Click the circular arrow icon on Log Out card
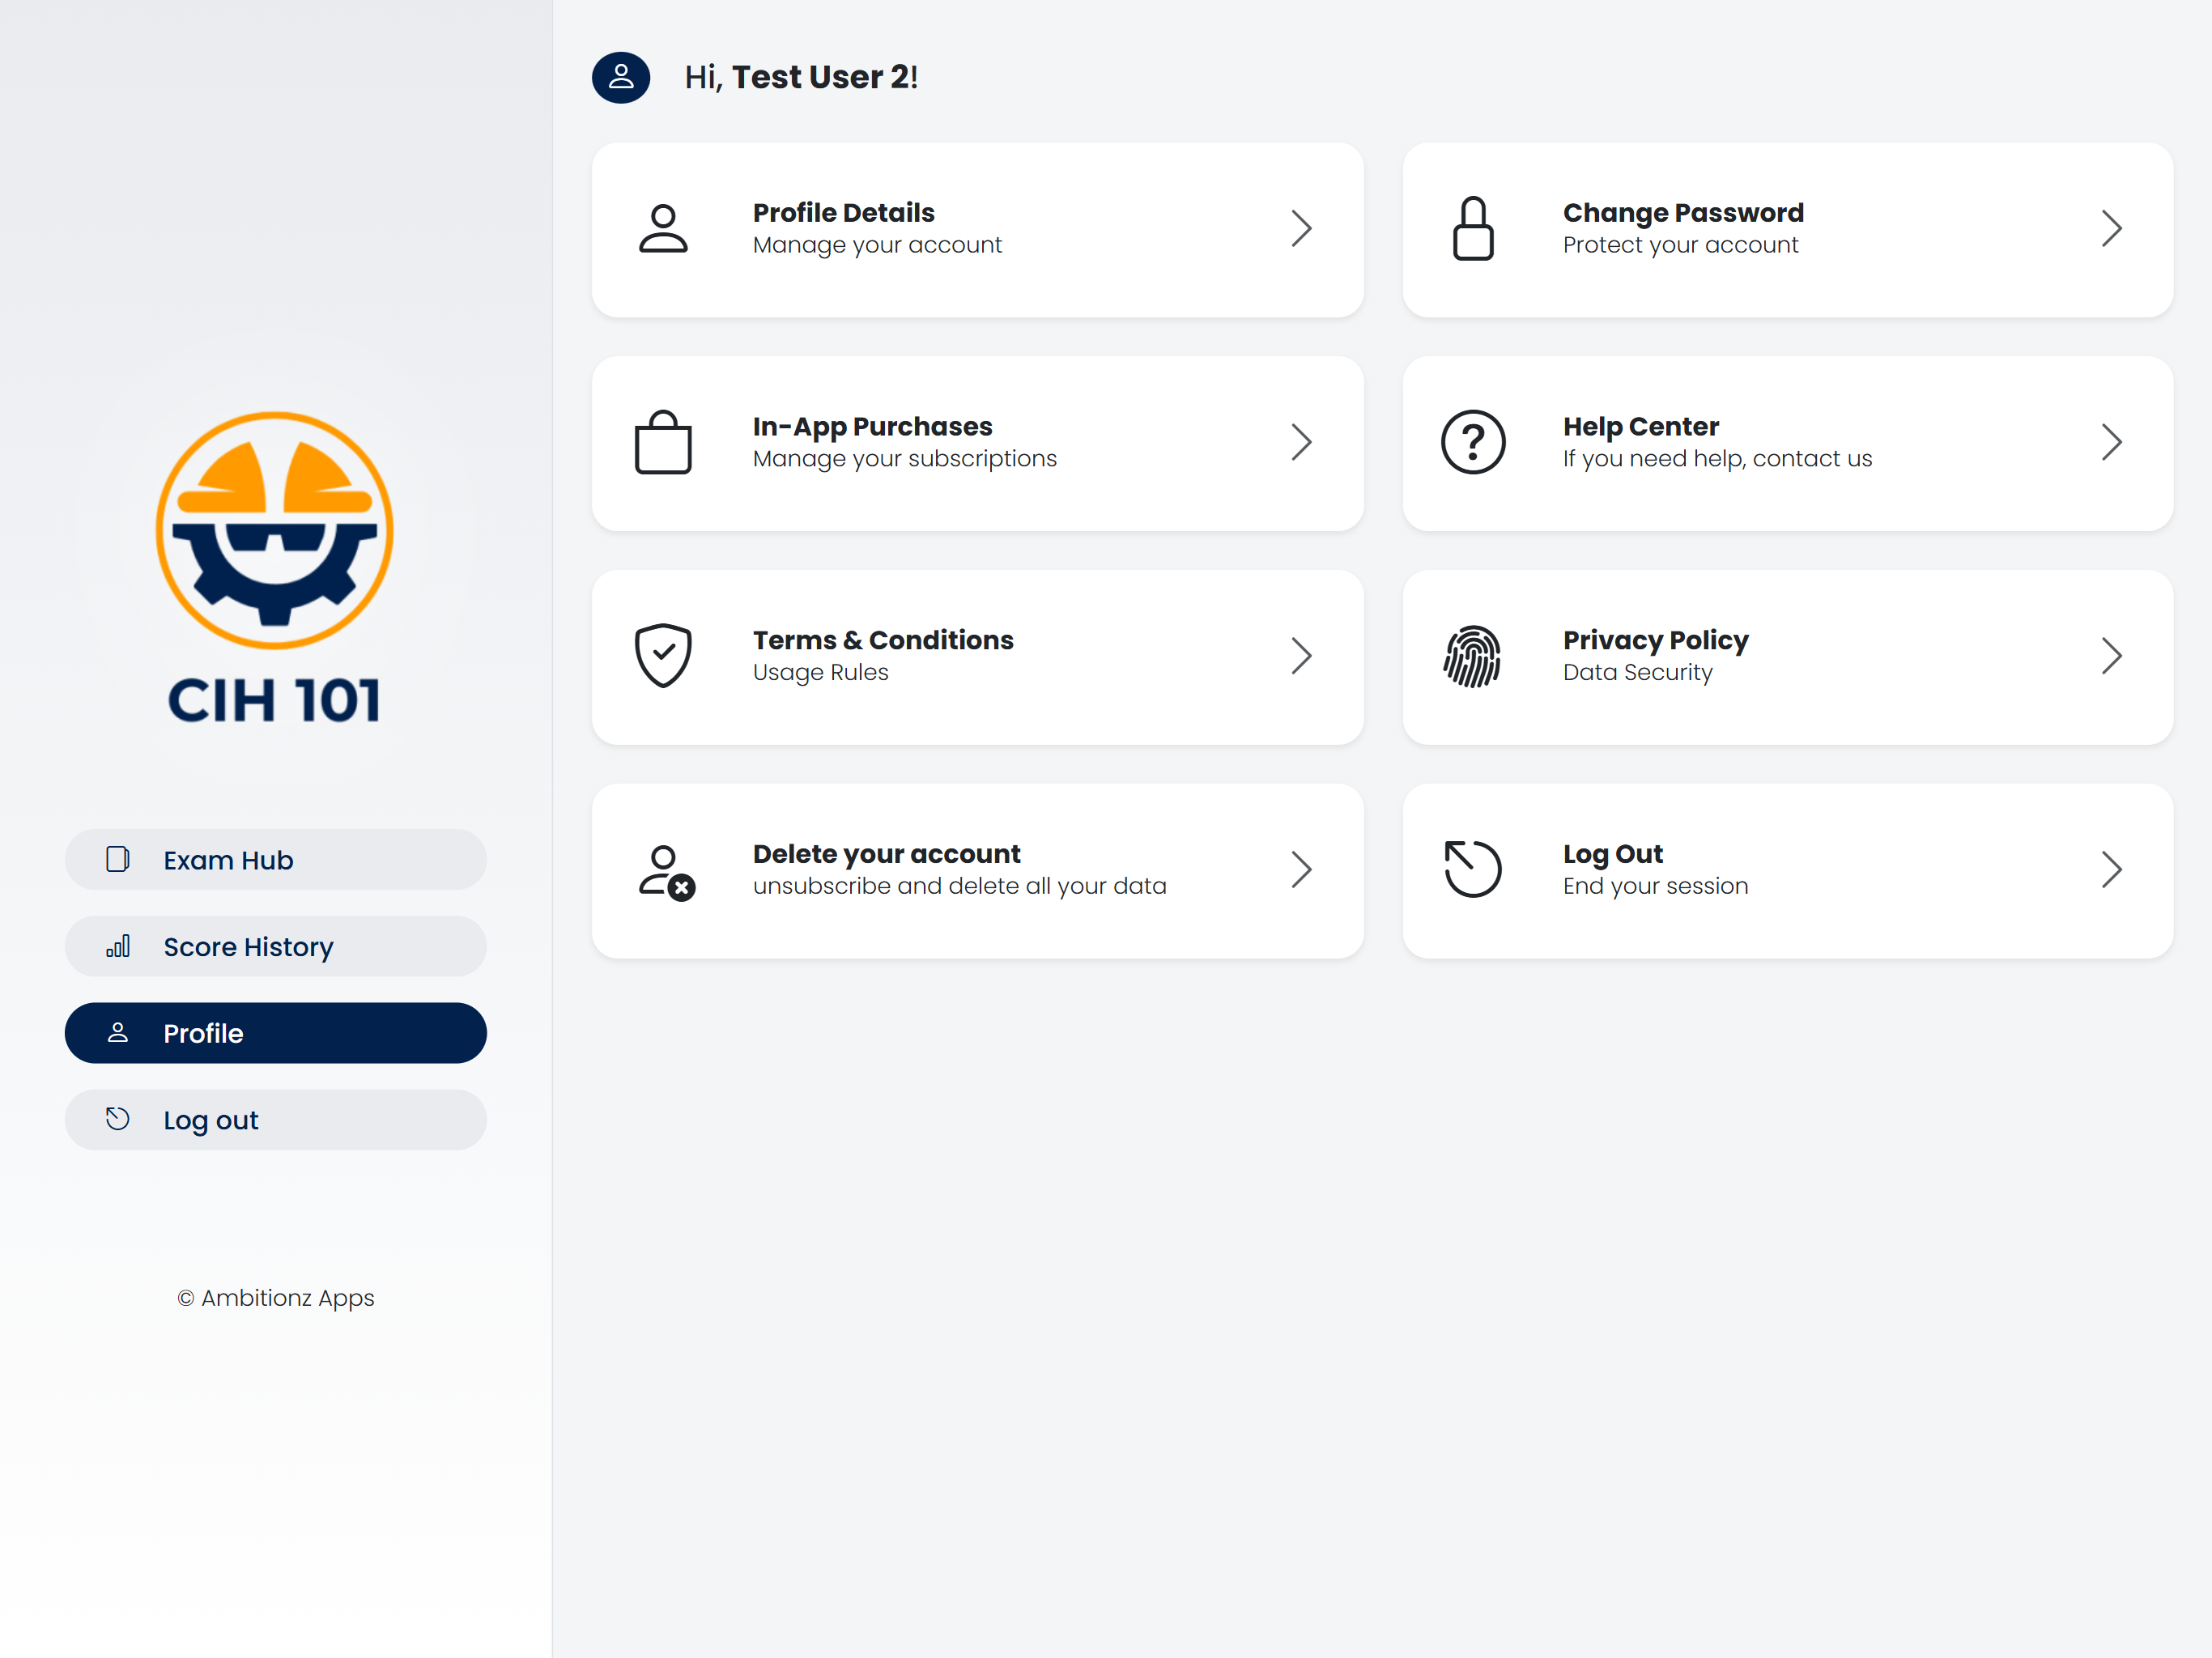2212x1658 pixels. pyautogui.click(x=1473, y=869)
